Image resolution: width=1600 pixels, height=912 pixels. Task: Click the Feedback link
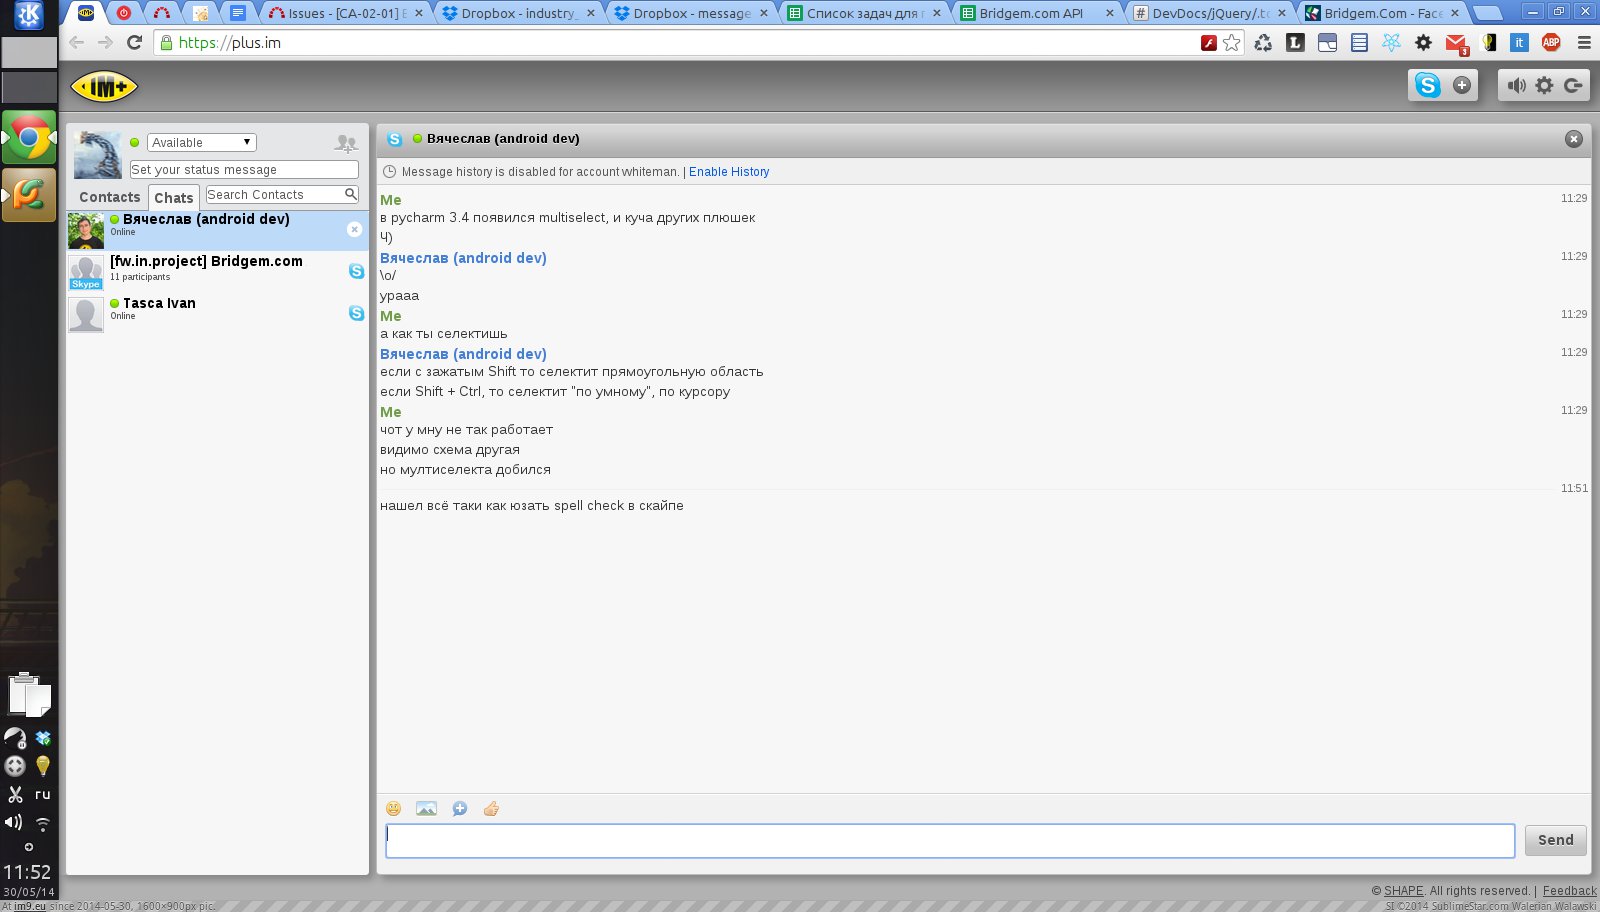pyautogui.click(x=1569, y=891)
